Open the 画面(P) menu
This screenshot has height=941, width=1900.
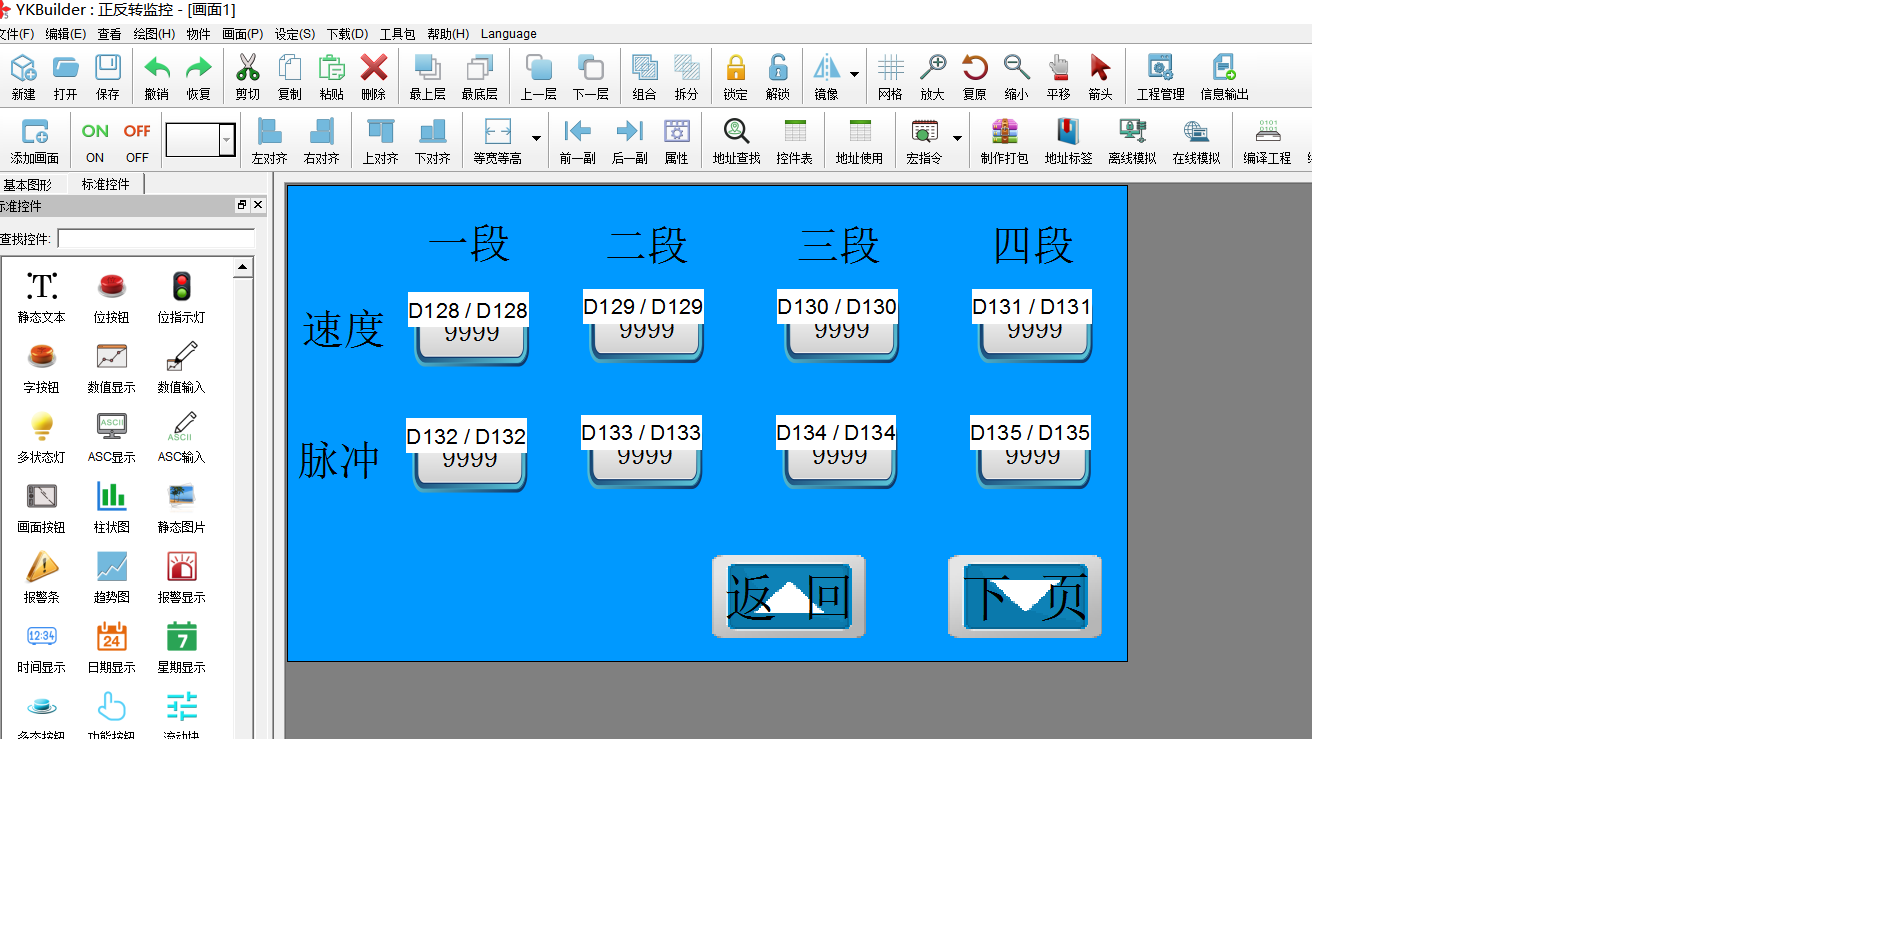click(x=242, y=34)
